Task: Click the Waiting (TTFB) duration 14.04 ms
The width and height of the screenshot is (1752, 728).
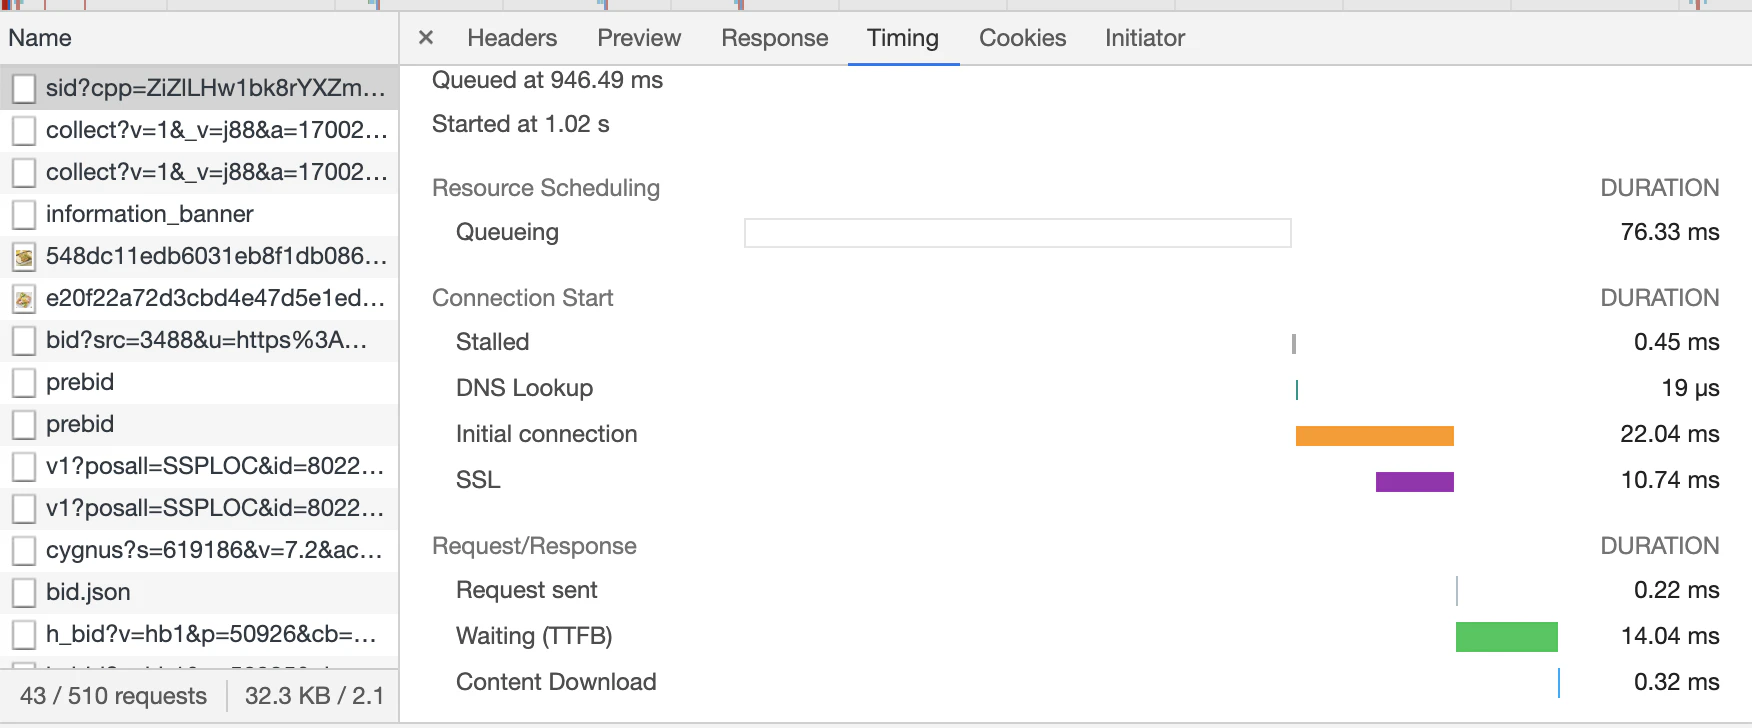Action: (1670, 636)
